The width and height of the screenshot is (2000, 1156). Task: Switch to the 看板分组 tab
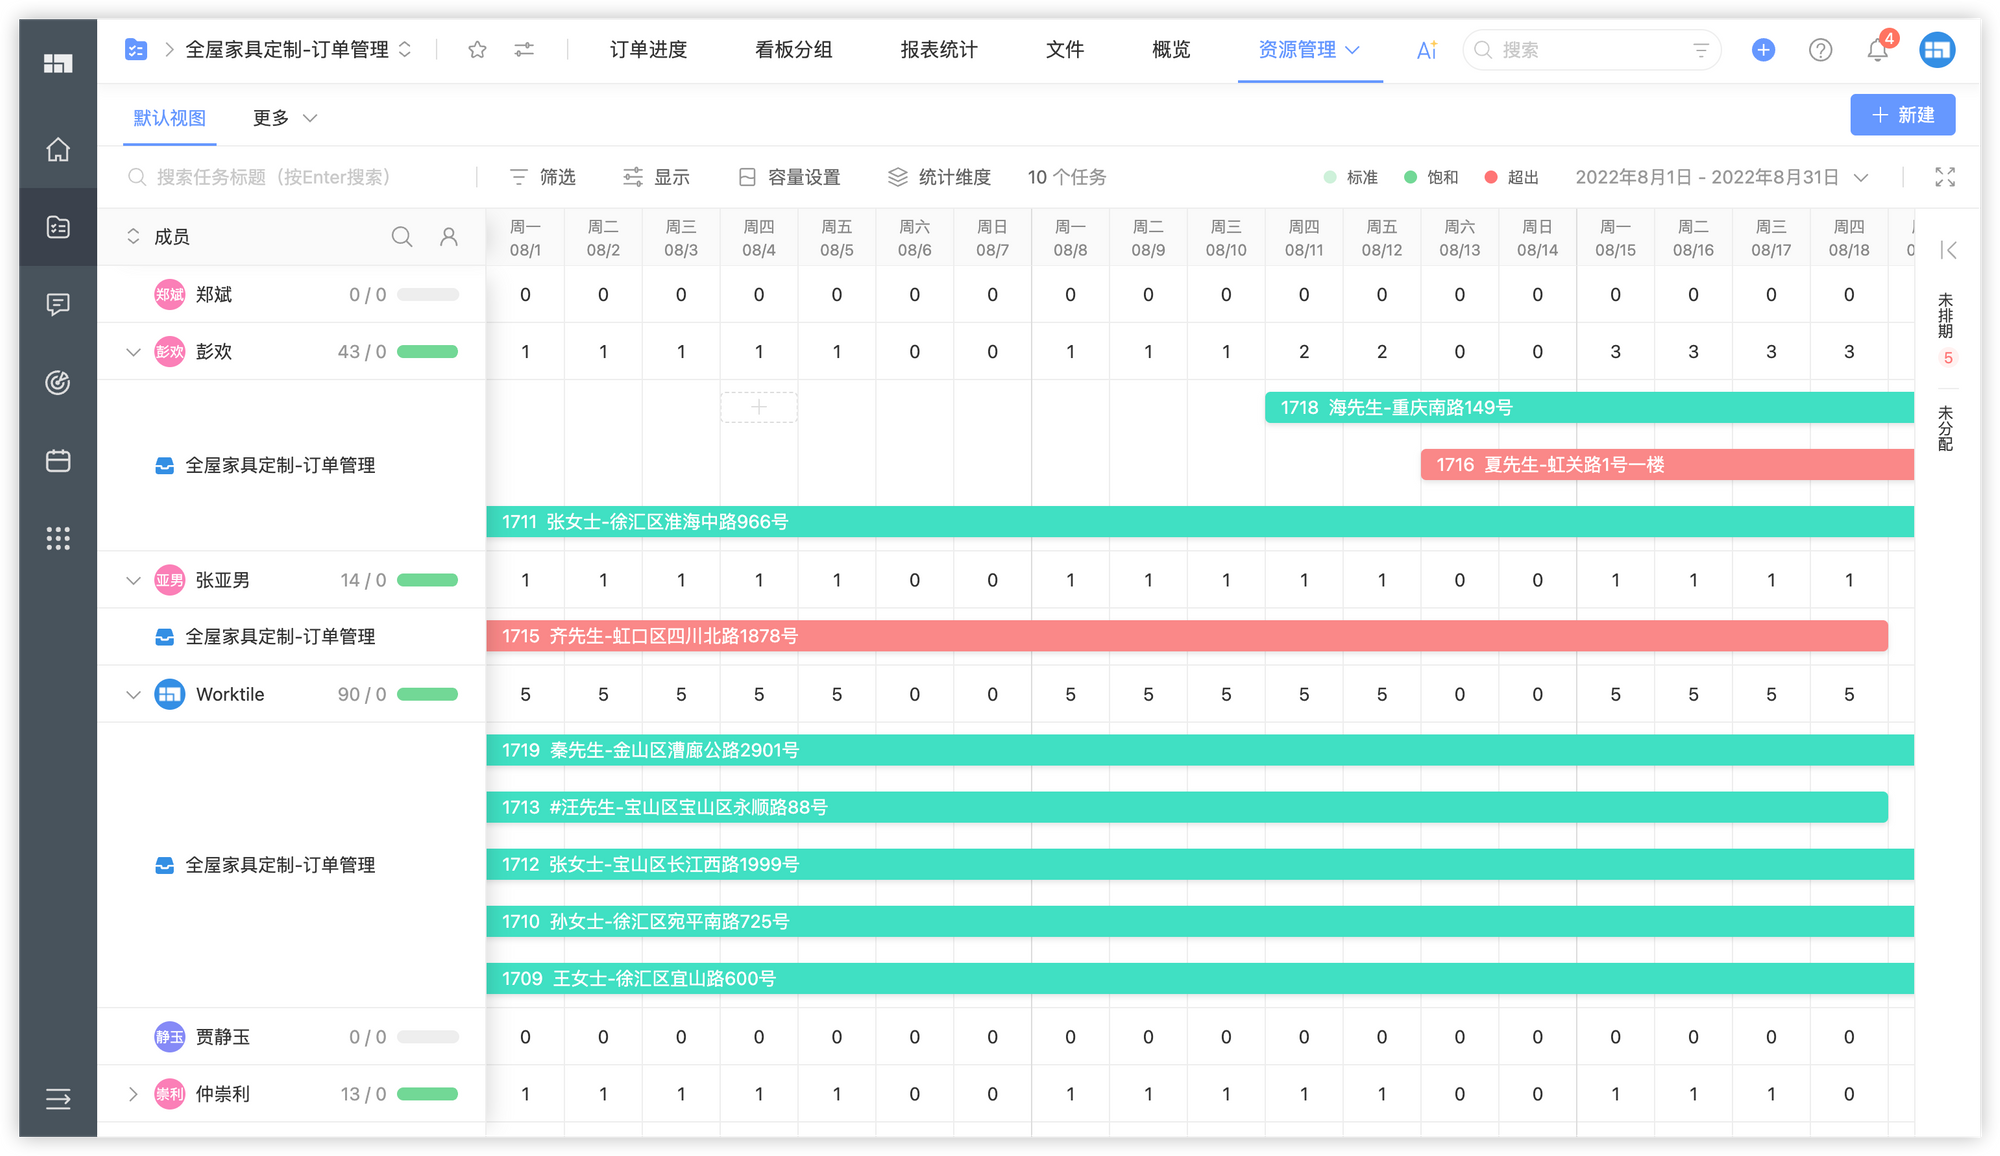[793, 50]
